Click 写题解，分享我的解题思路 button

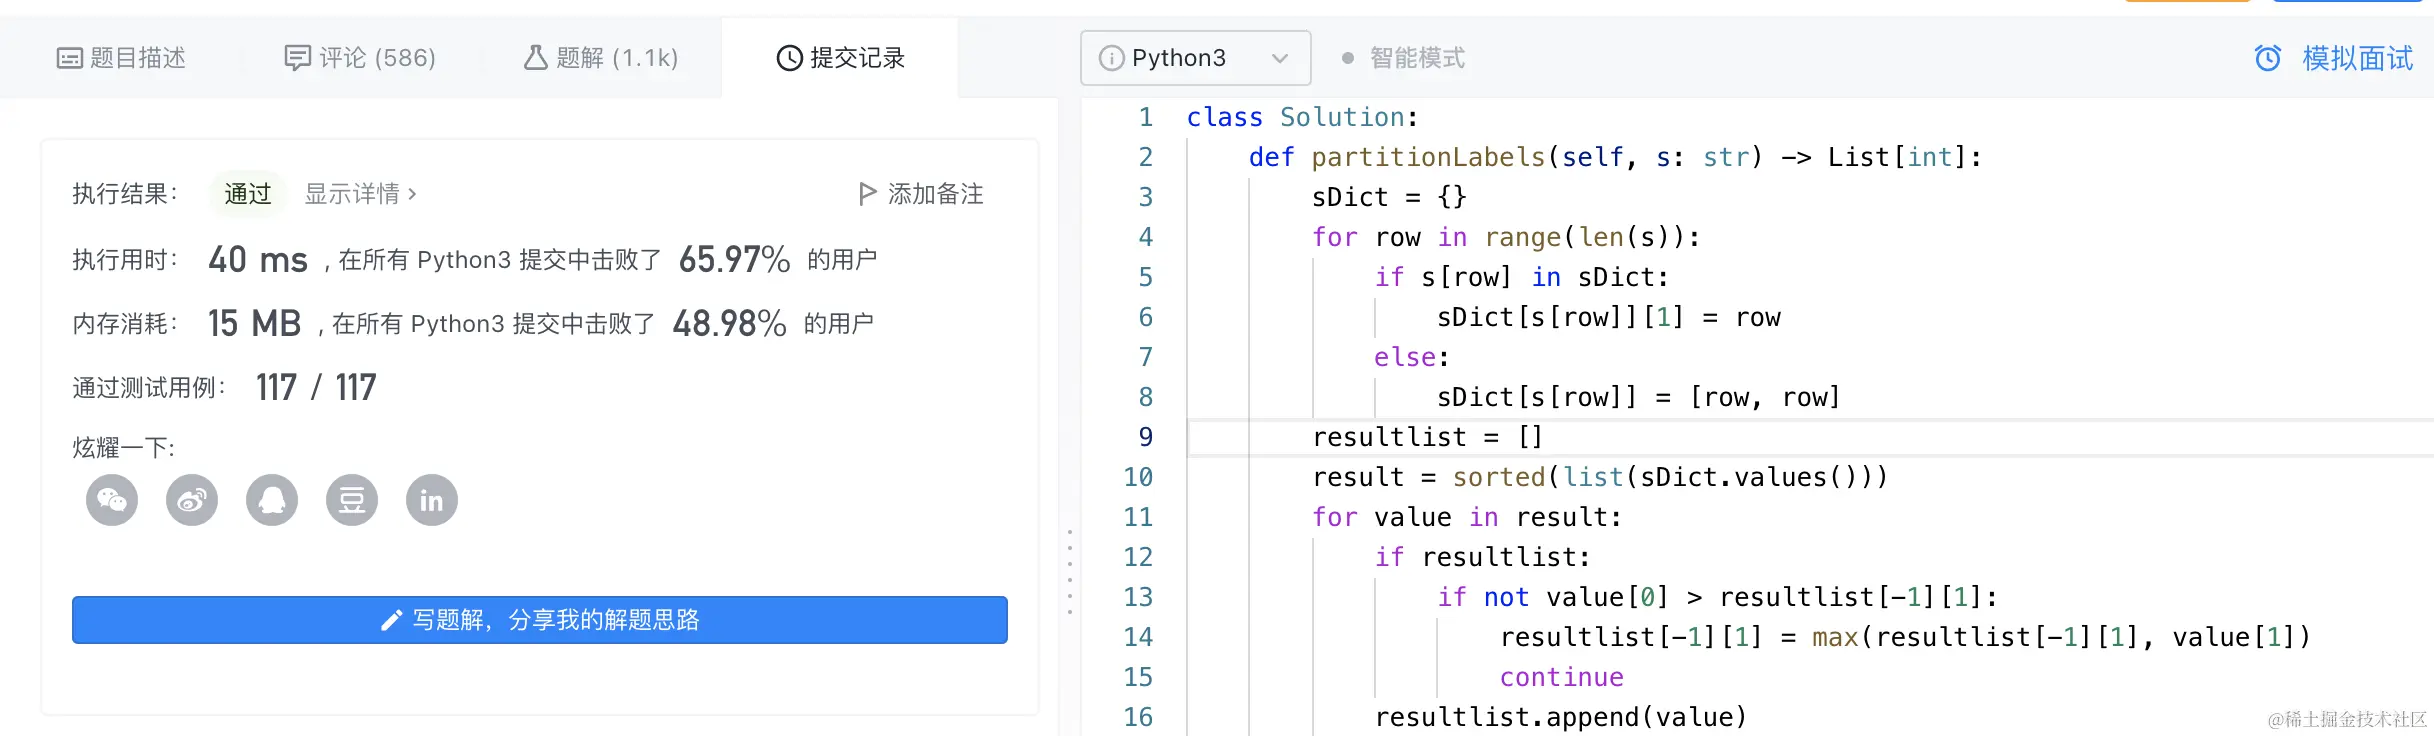click(540, 620)
